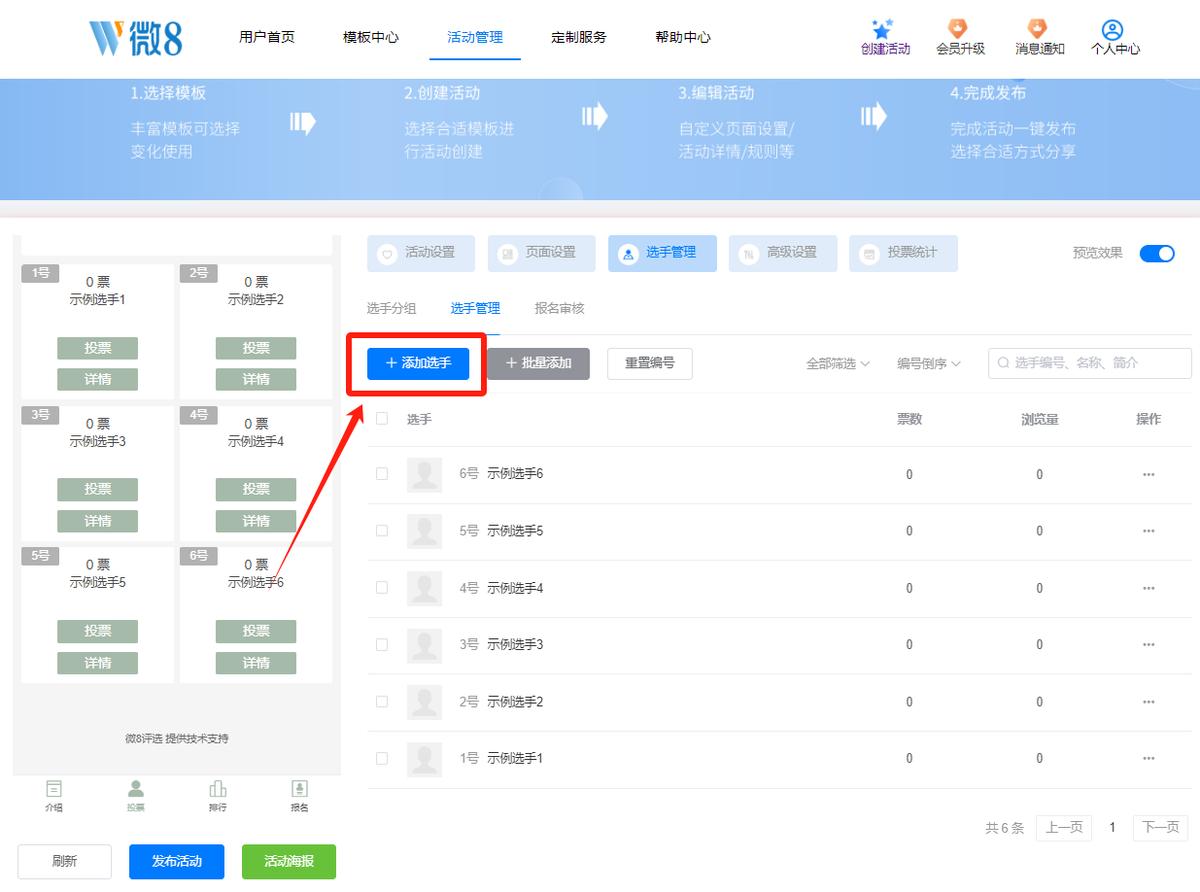Screen dimensions: 1200x892
Task: Click 投票 button for 示例选手1 preview card
Action: pos(97,348)
